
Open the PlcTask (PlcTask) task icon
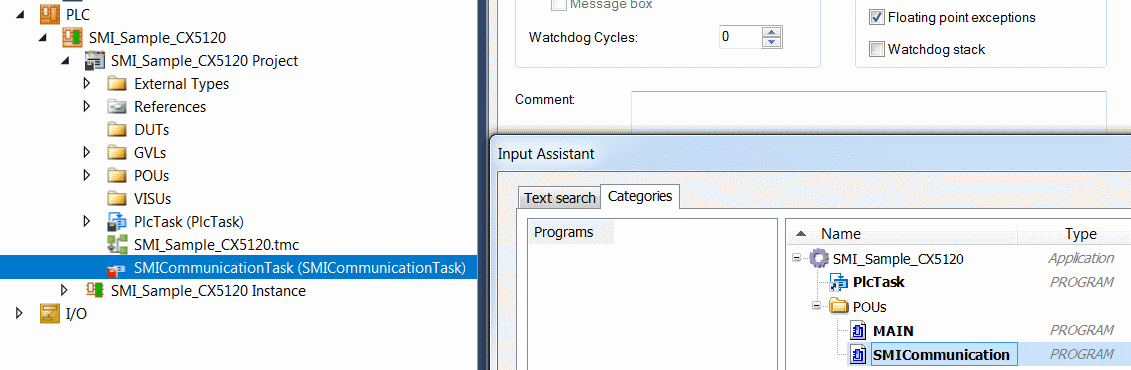point(118,221)
